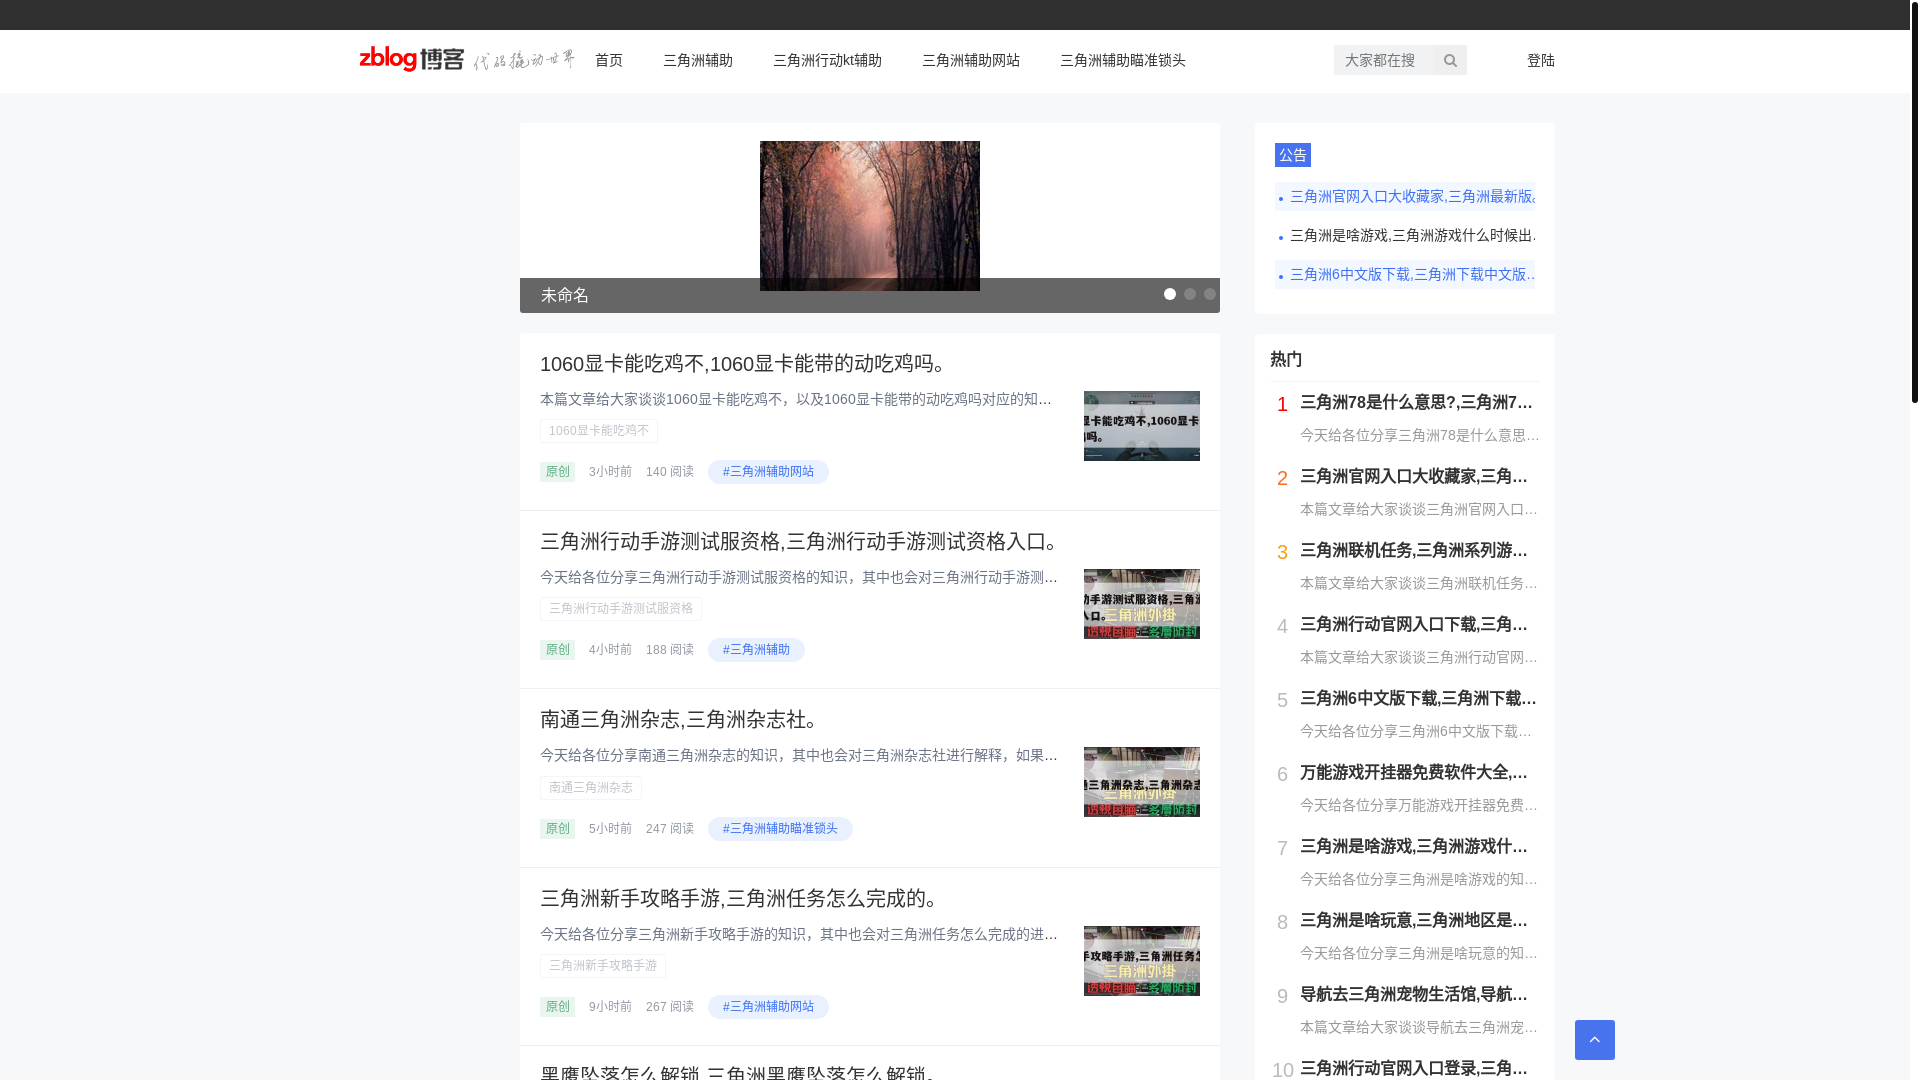The width and height of the screenshot is (1920, 1080).
Task: Click the #三角洲辅助 category tag
Action: tap(756, 650)
